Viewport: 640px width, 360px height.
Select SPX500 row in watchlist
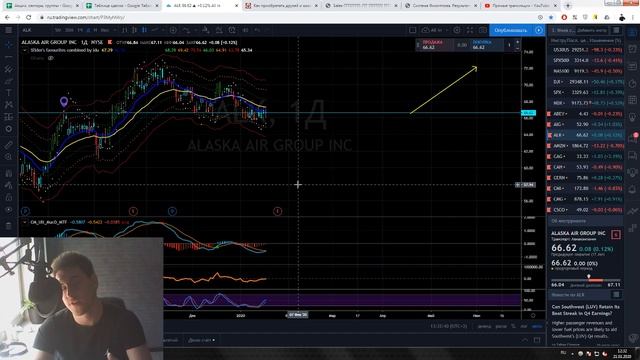click(x=585, y=60)
